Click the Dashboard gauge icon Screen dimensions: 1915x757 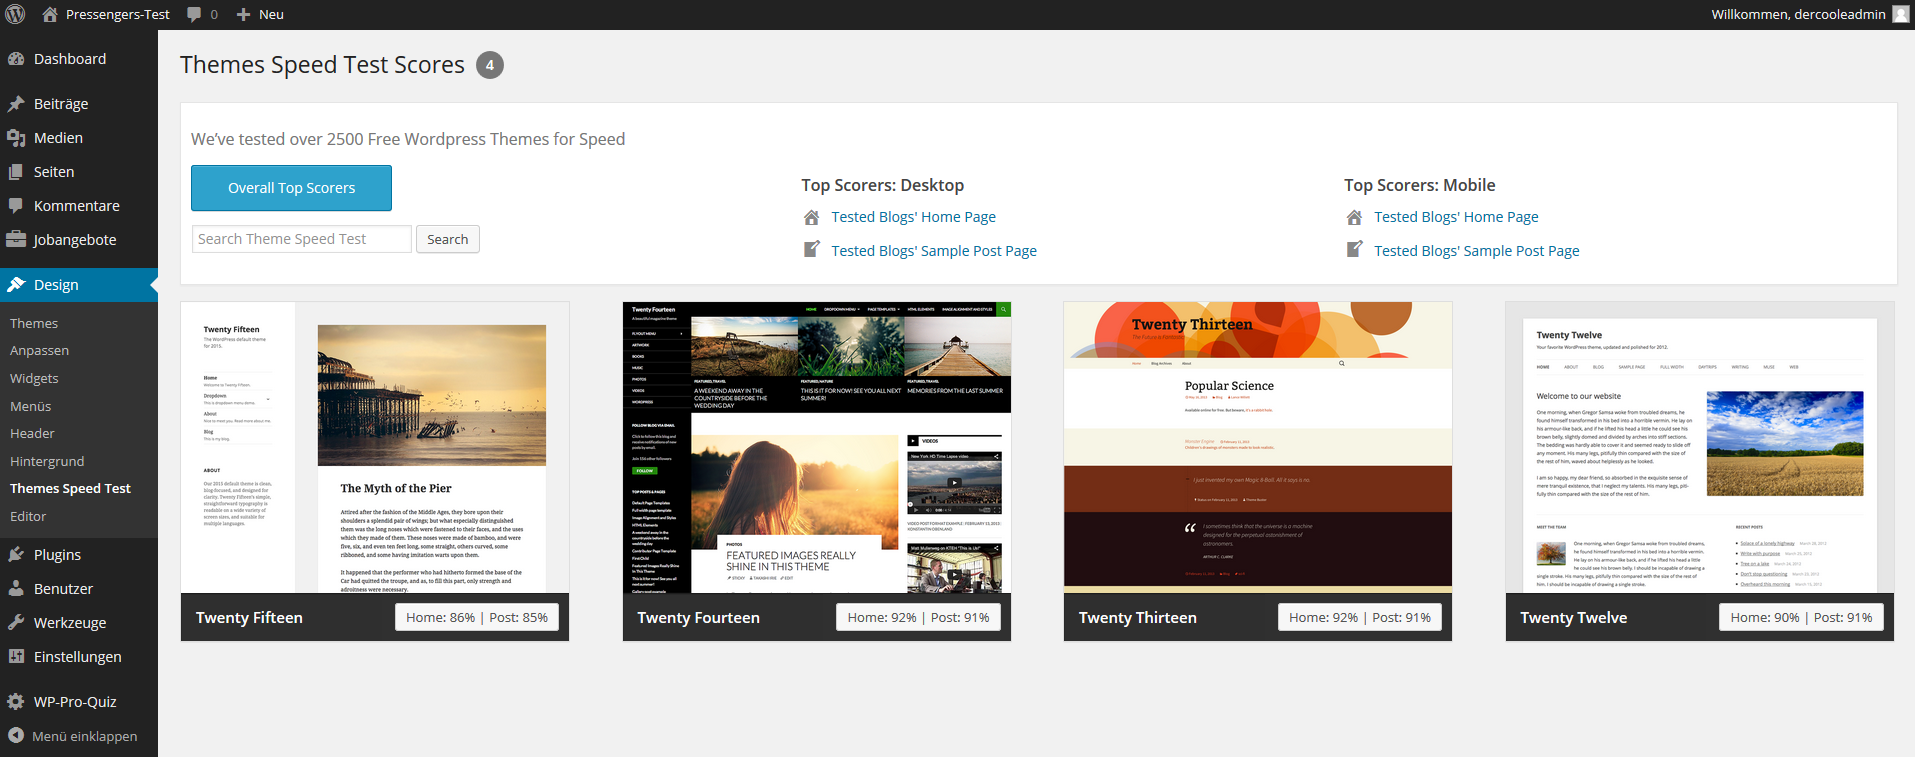pos(16,59)
